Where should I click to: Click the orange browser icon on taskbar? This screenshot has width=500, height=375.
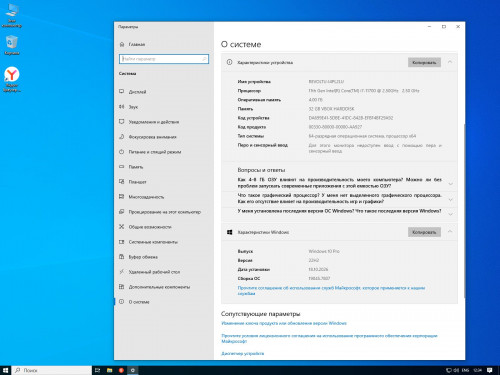pyautogui.click(x=121, y=370)
